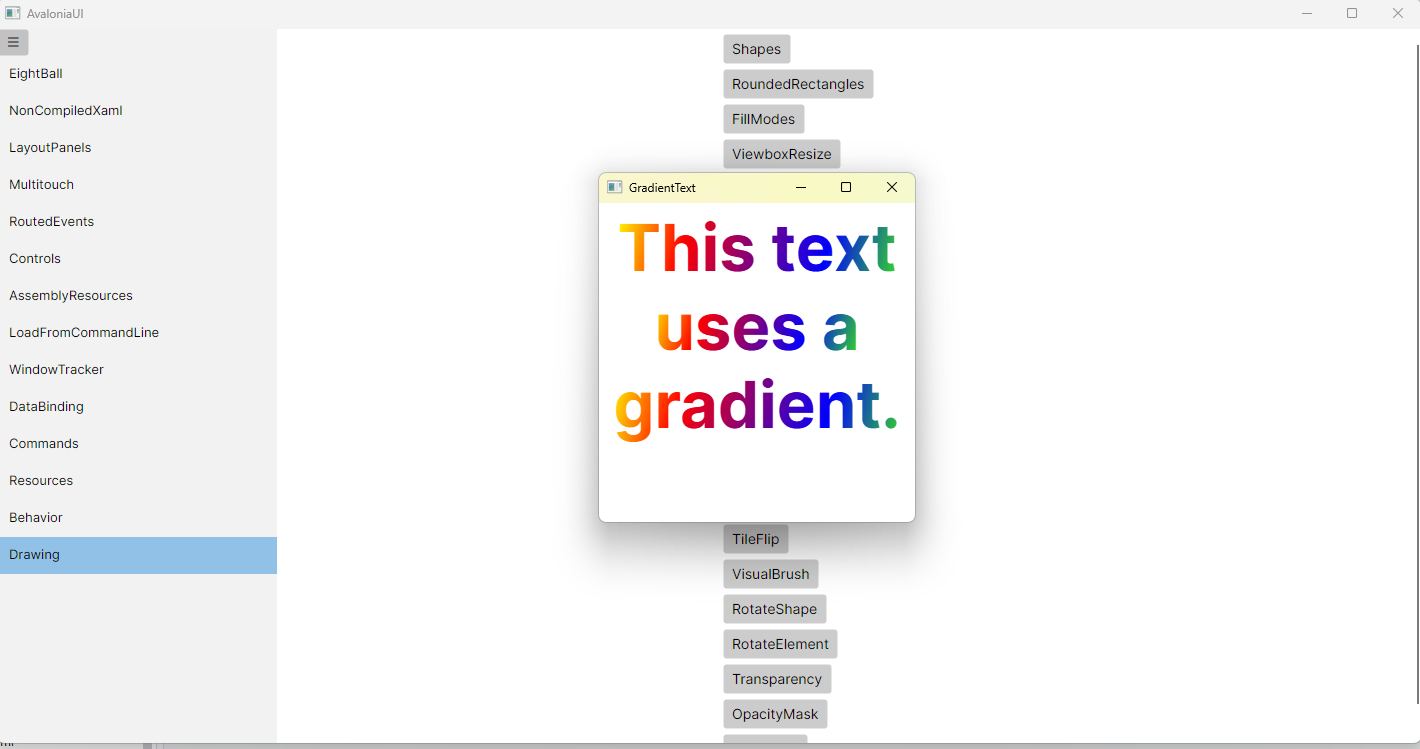Click the GradientText title bar text
Image resolution: width=1420 pixels, height=749 pixels.
coord(662,188)
